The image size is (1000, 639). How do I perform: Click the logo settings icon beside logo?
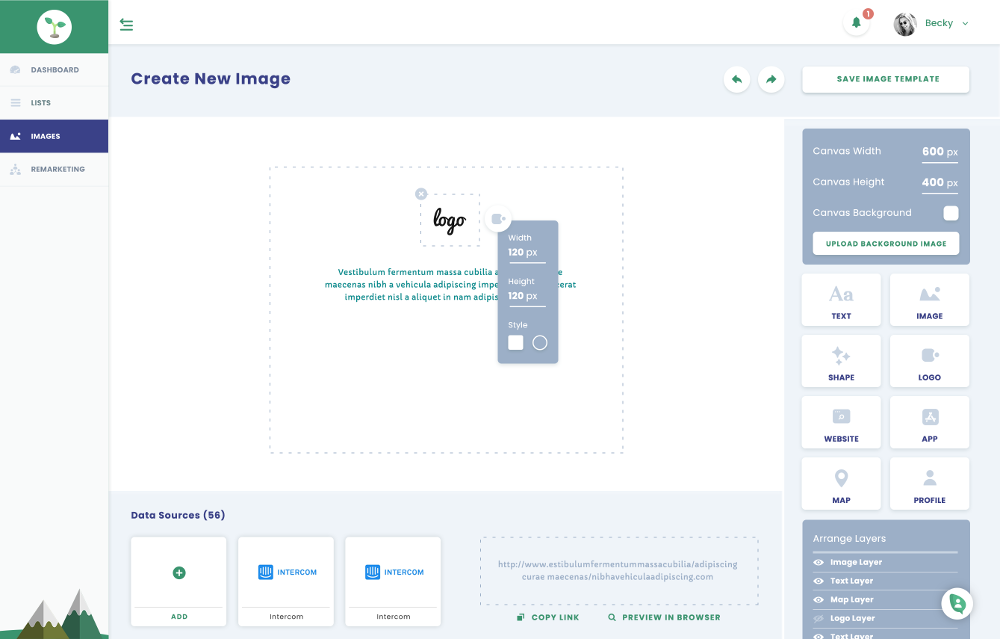tap(498, 219)
